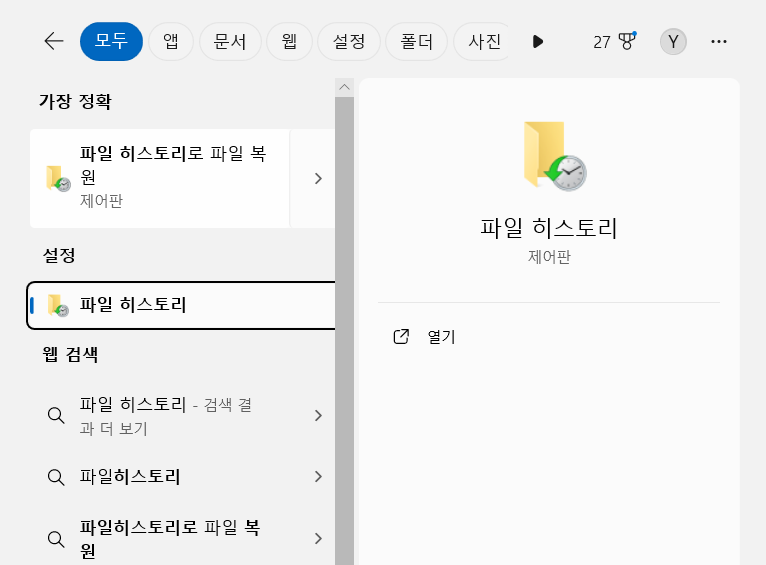Screen dimensions: 766x565
Task: Open the Y account avatar
Action: click(673, 42)
